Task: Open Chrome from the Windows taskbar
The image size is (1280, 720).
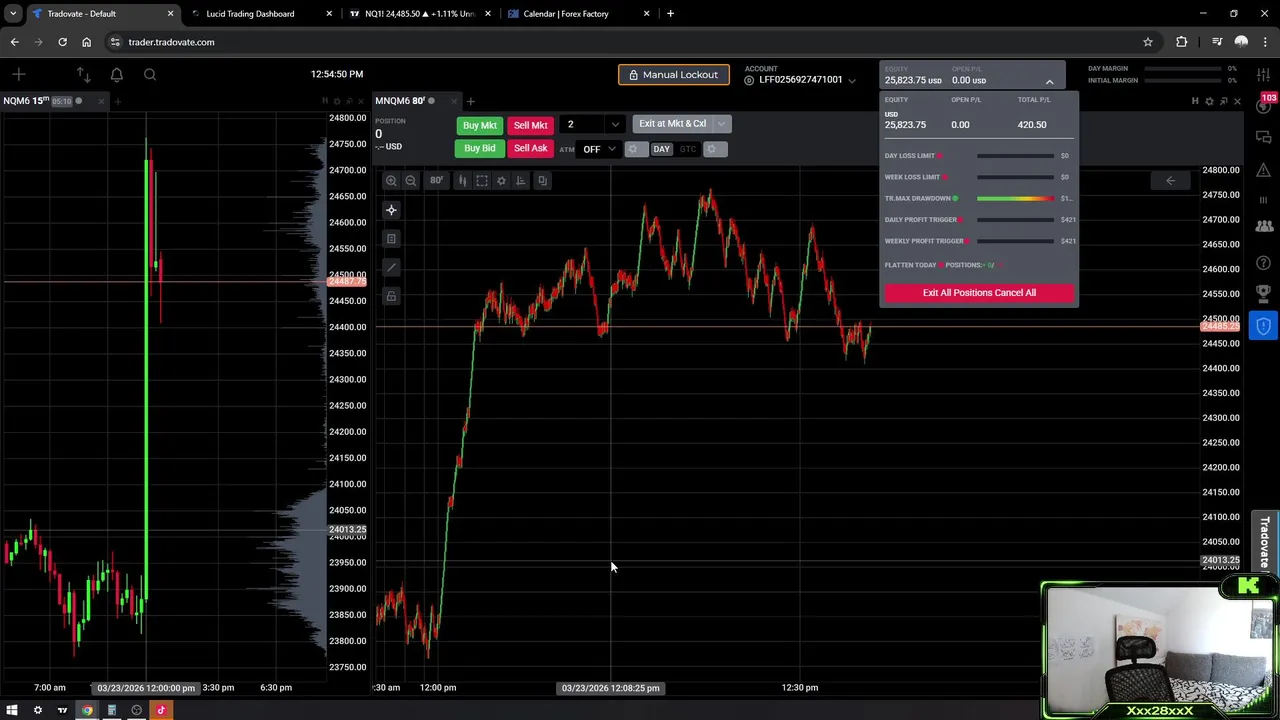Action: pyautogui.click(x=87, y=710)
